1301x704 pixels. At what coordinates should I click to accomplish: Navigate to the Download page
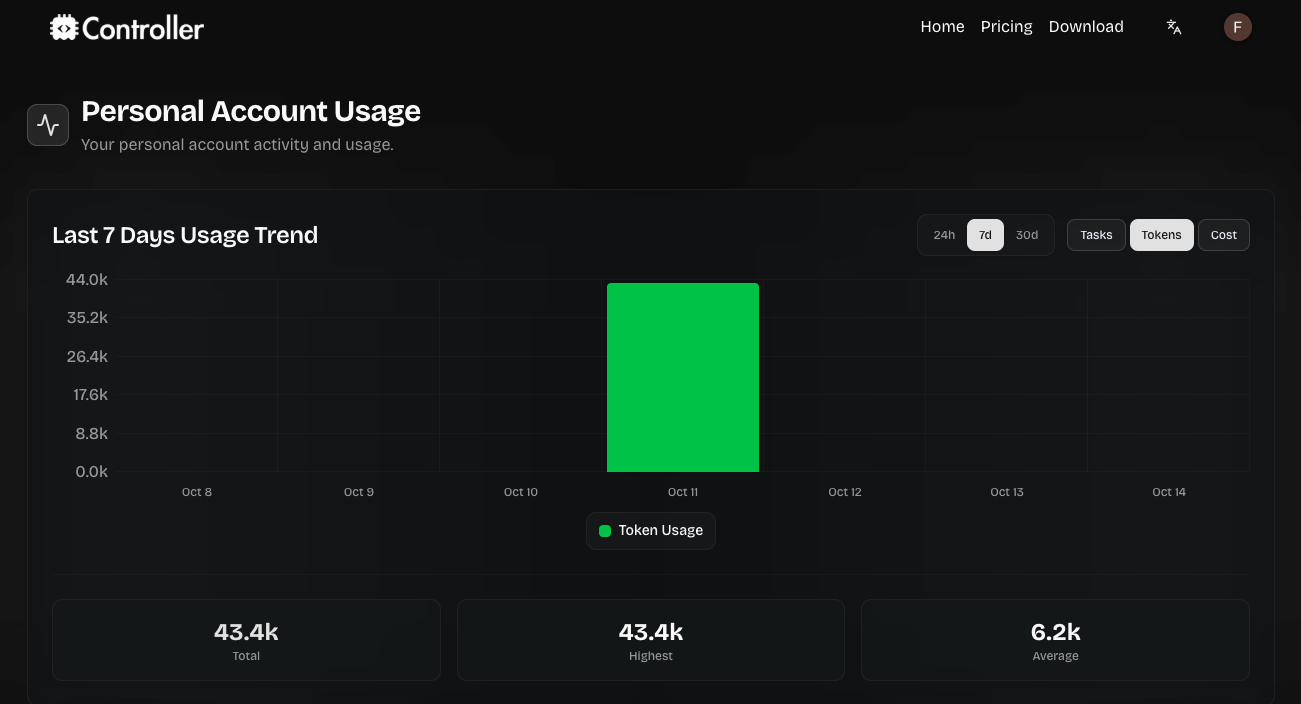pyautogui.click(x=1086, y=27)
